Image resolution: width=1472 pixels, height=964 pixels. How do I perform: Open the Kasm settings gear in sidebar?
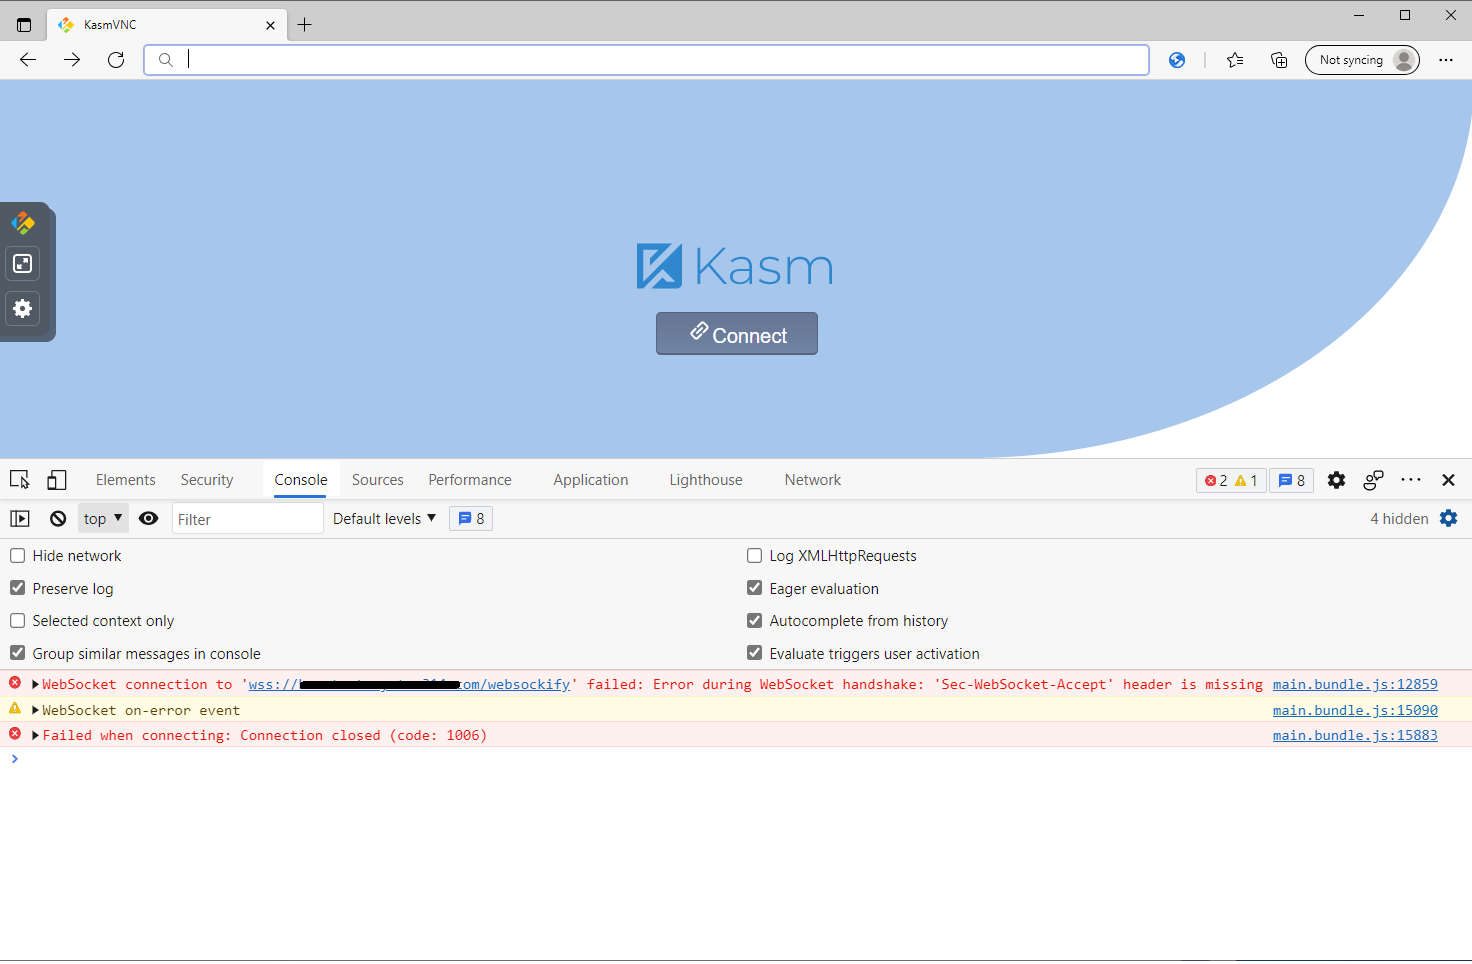[x=22, y=309]
